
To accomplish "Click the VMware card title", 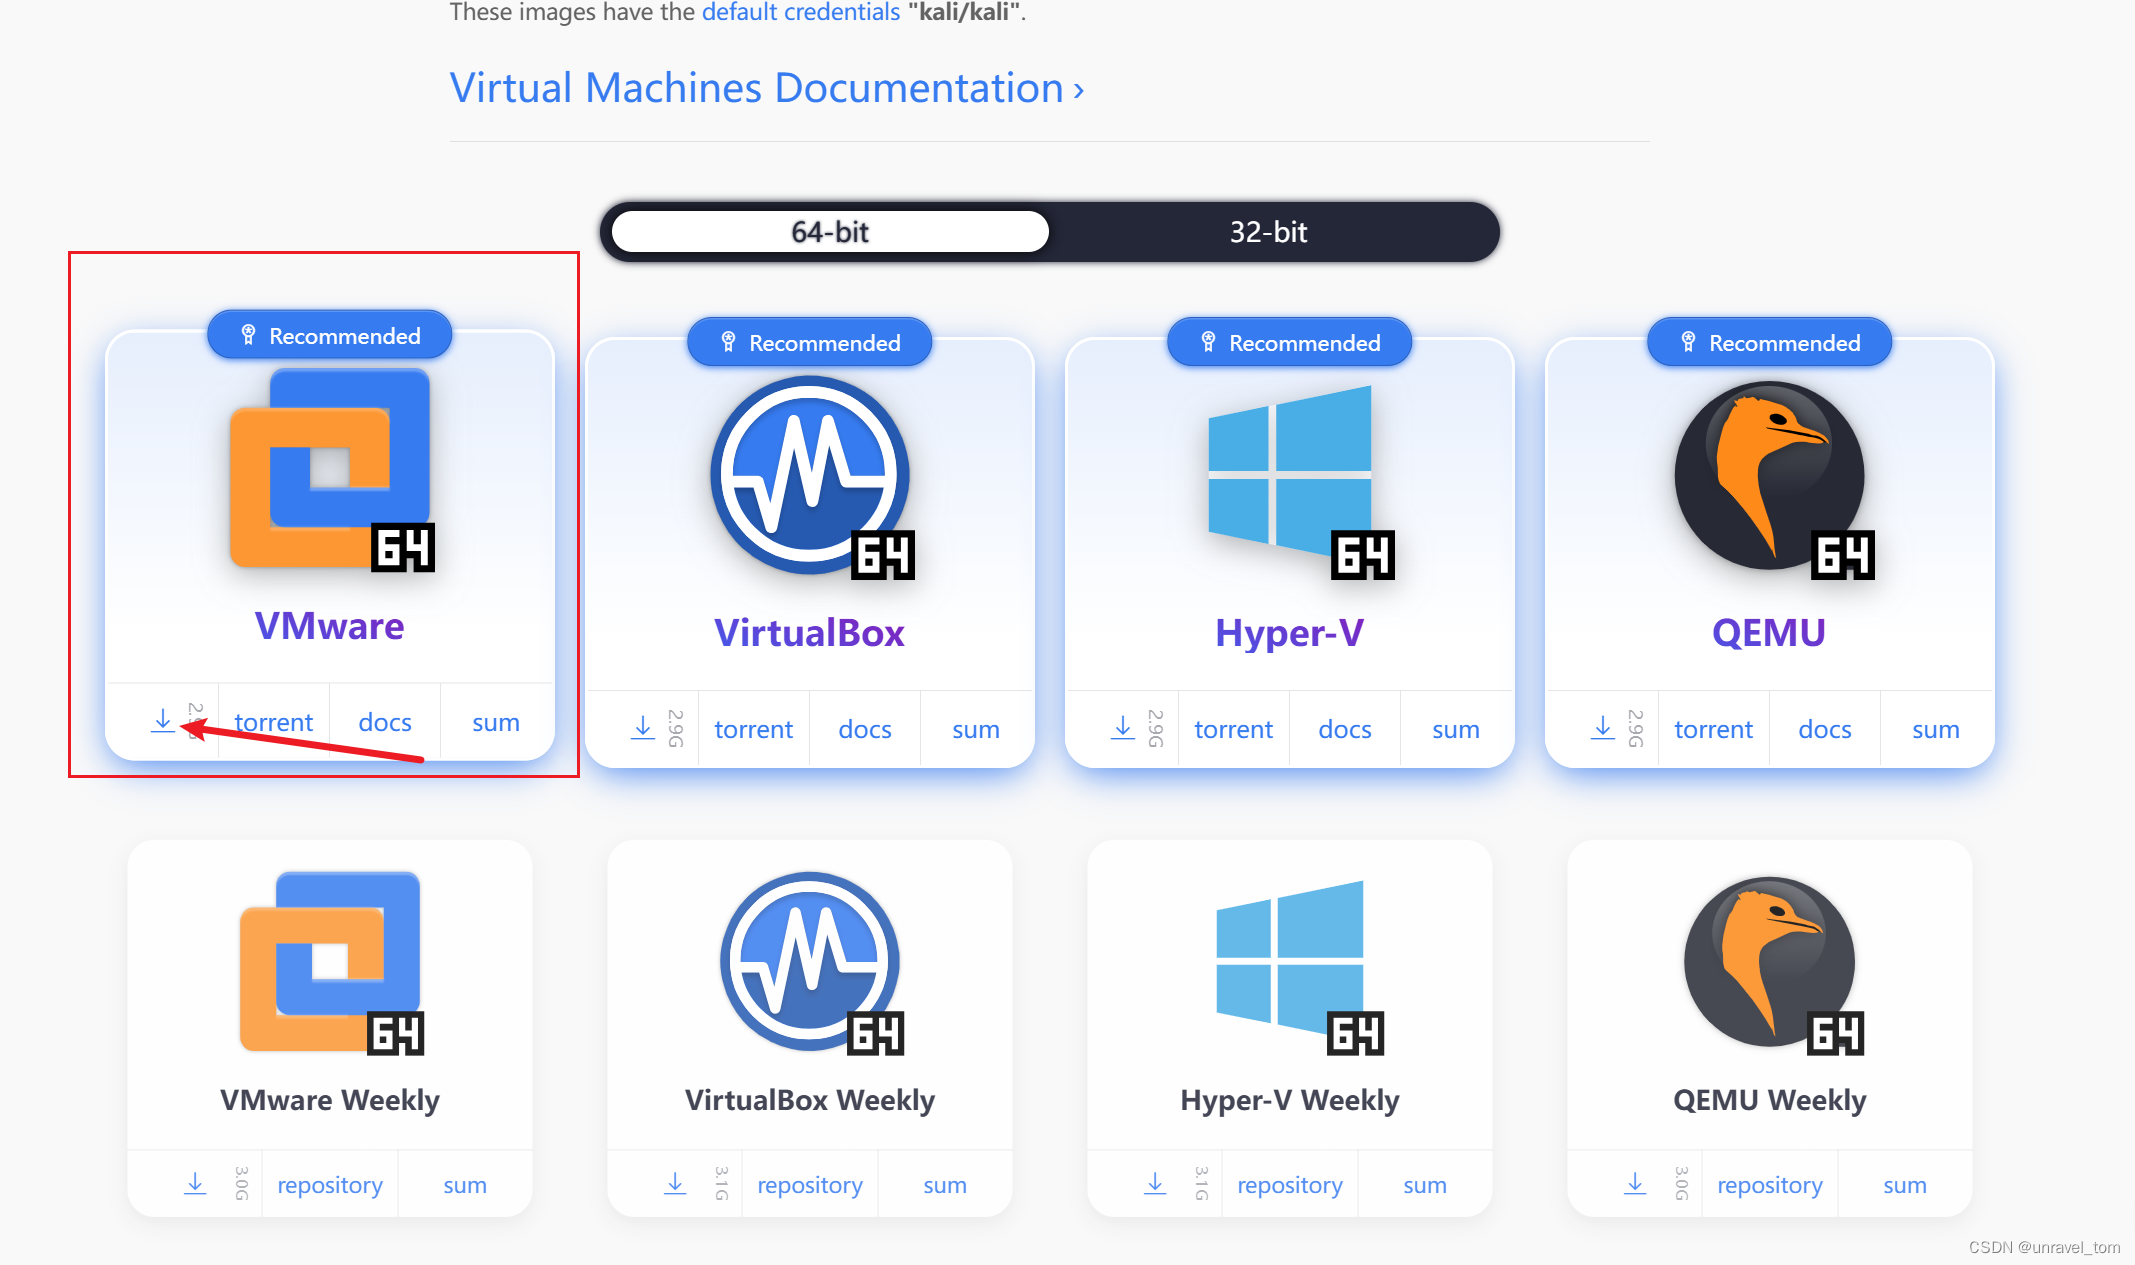I will [x=330, y=626].
